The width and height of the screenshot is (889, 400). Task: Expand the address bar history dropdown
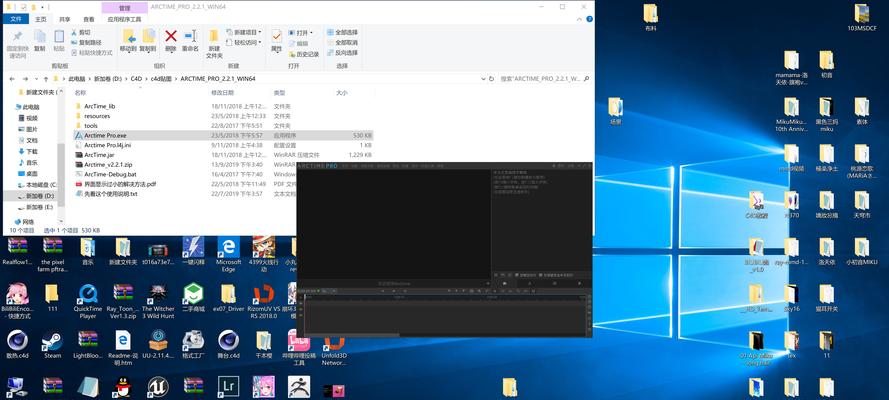(481, 79)
